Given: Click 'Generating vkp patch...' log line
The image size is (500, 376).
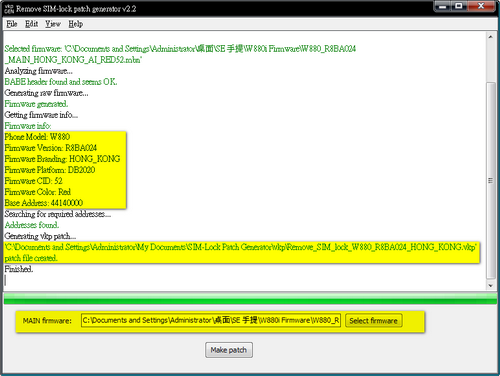Looking at the screenshot, I should [x=40, y=236].
